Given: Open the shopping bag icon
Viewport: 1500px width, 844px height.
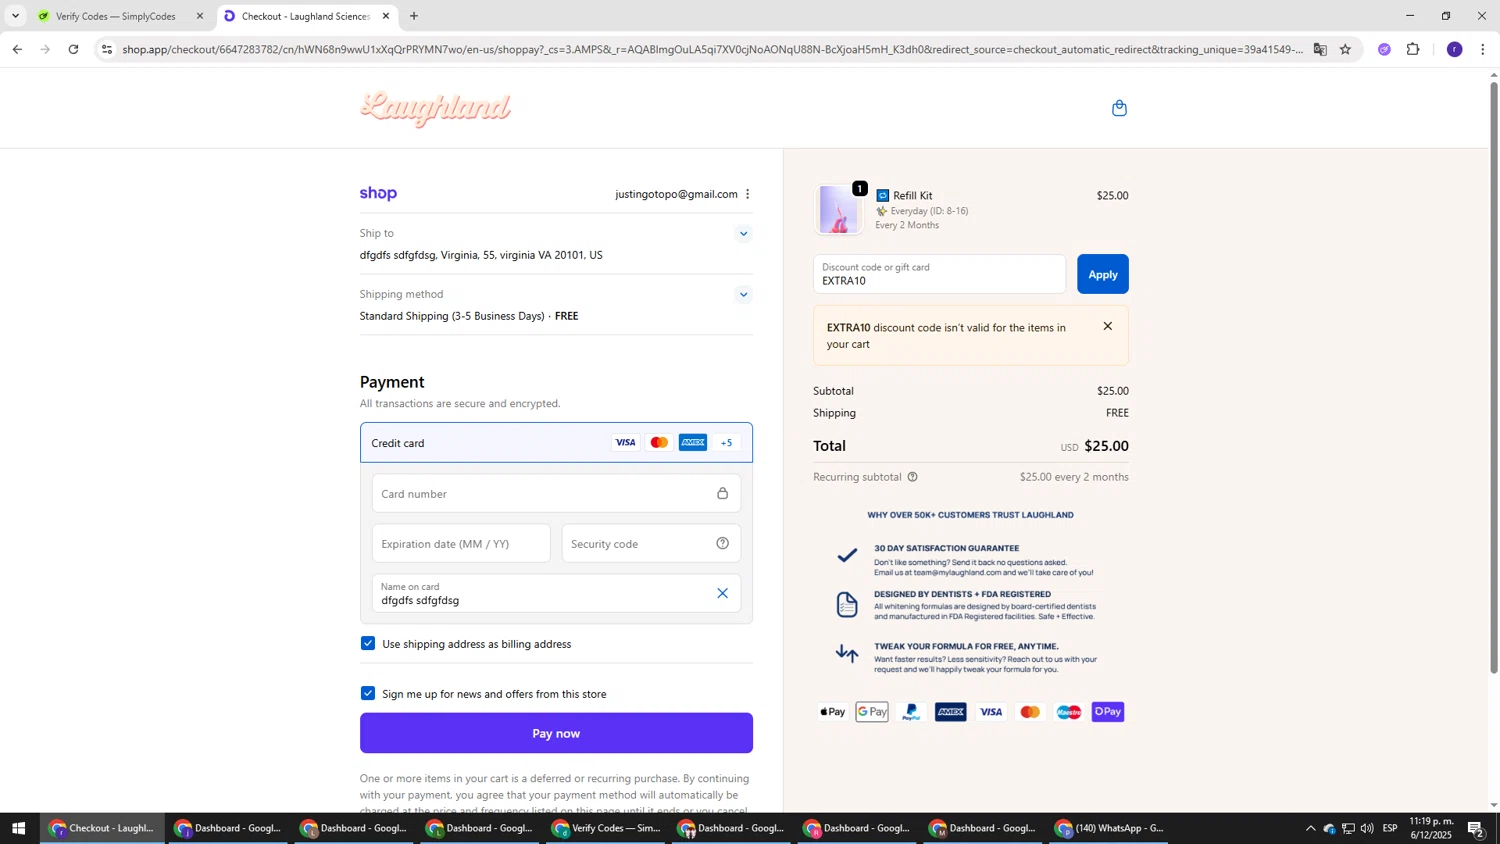Looking at the screenshot, I should [x=1119, y=108].
